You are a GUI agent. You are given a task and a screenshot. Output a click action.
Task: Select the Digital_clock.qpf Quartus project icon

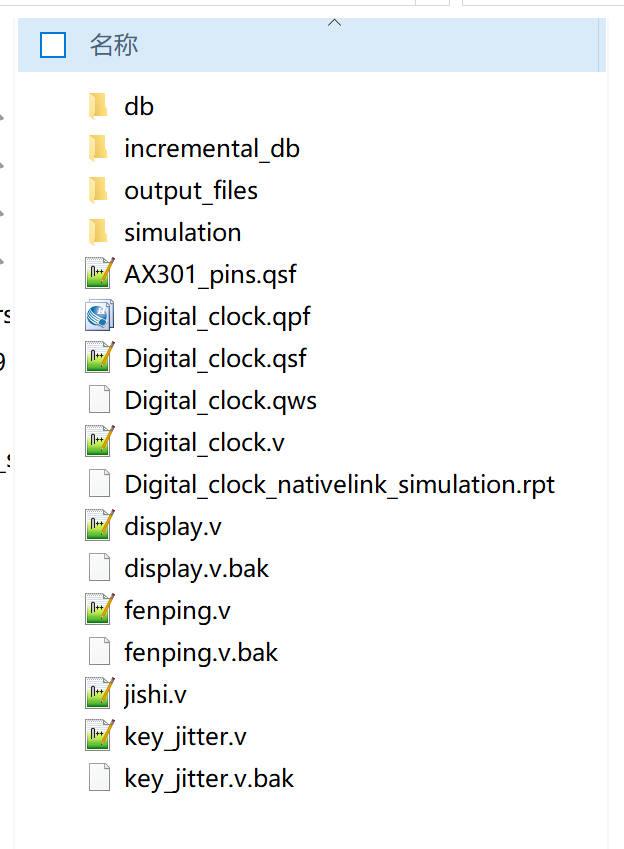(99, 316)
